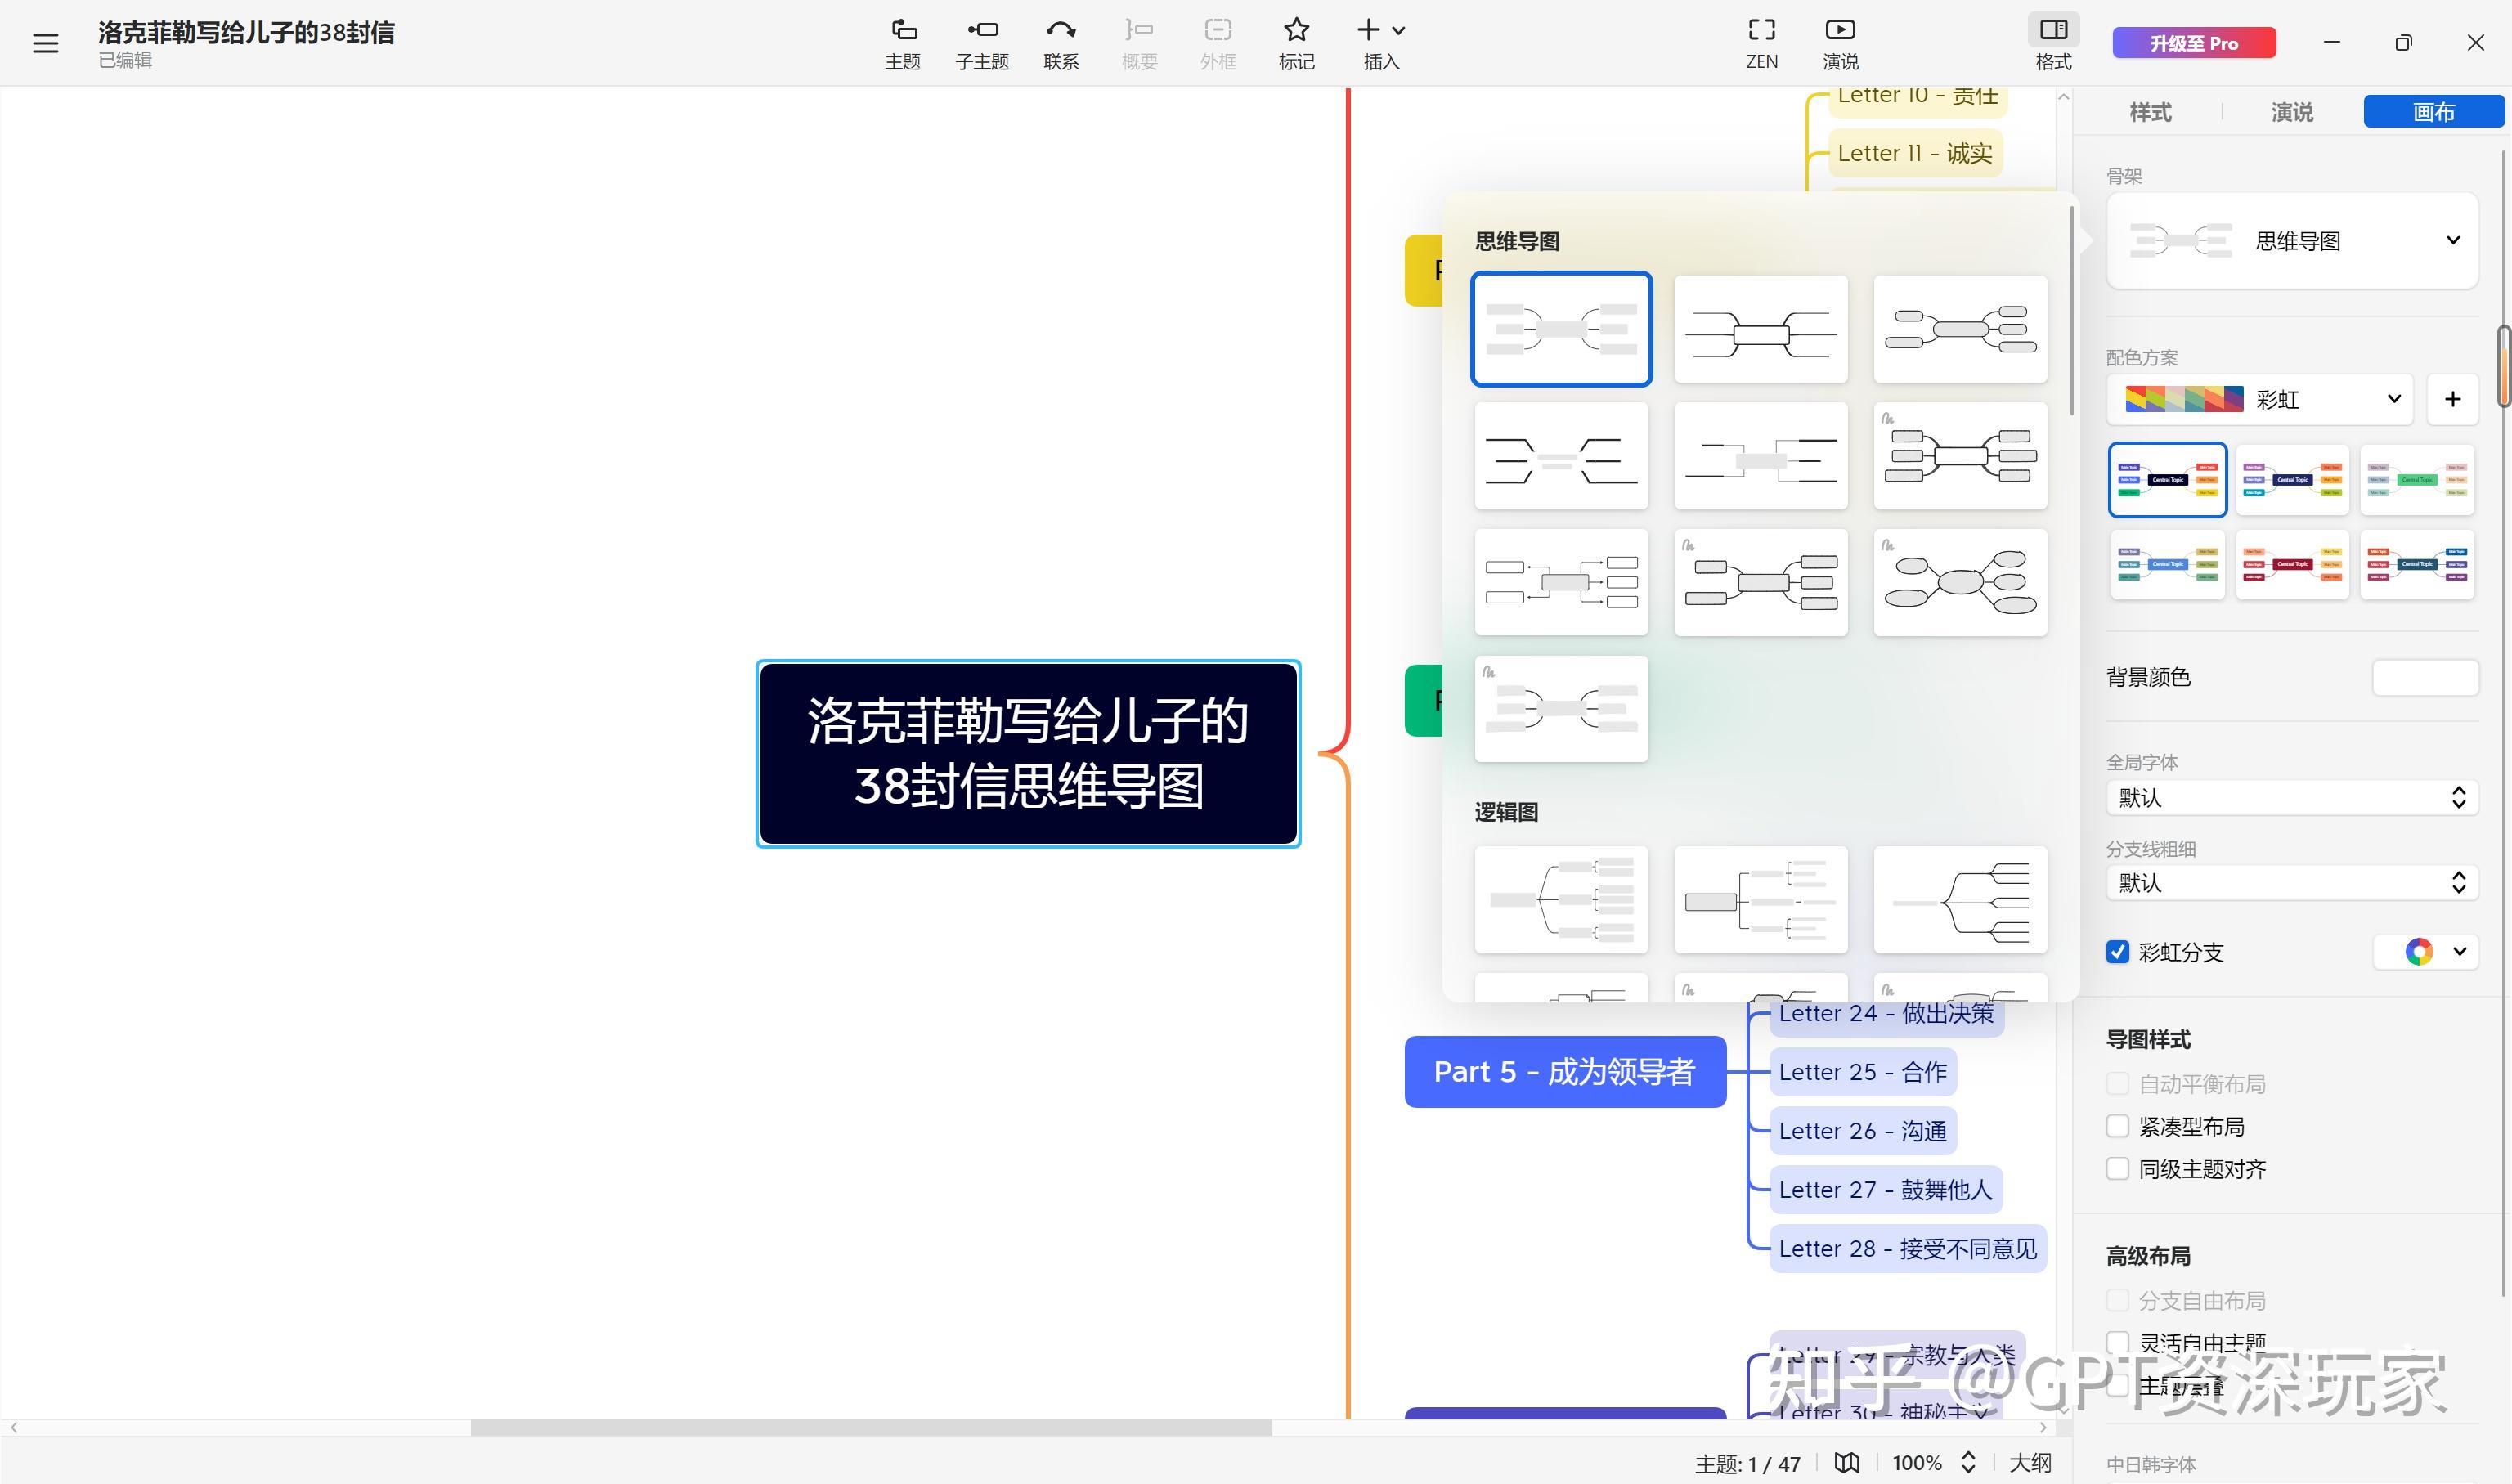Uncheck the 彩虹分支 checkbox
2512x1484 pixels.
[2117, 952]
